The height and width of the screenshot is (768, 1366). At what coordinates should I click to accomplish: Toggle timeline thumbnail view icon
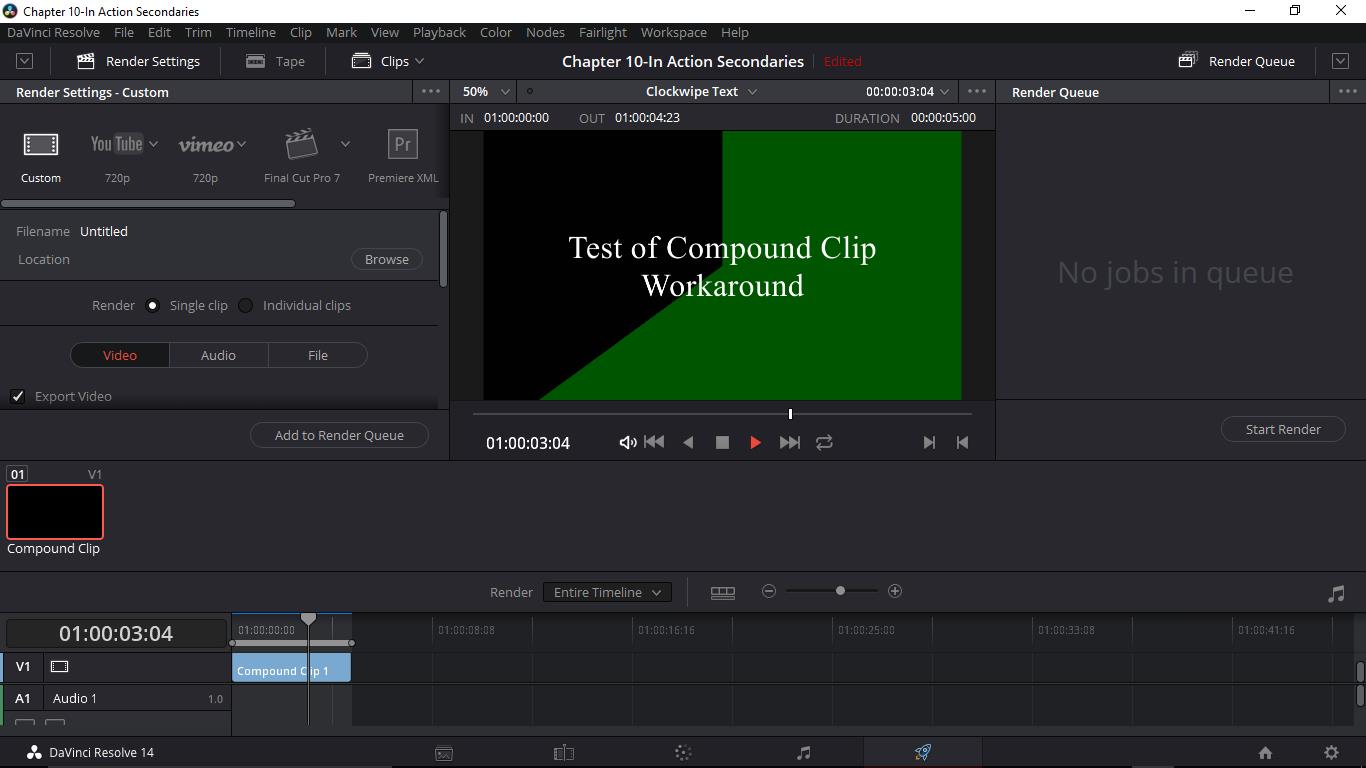coord(723,592)
